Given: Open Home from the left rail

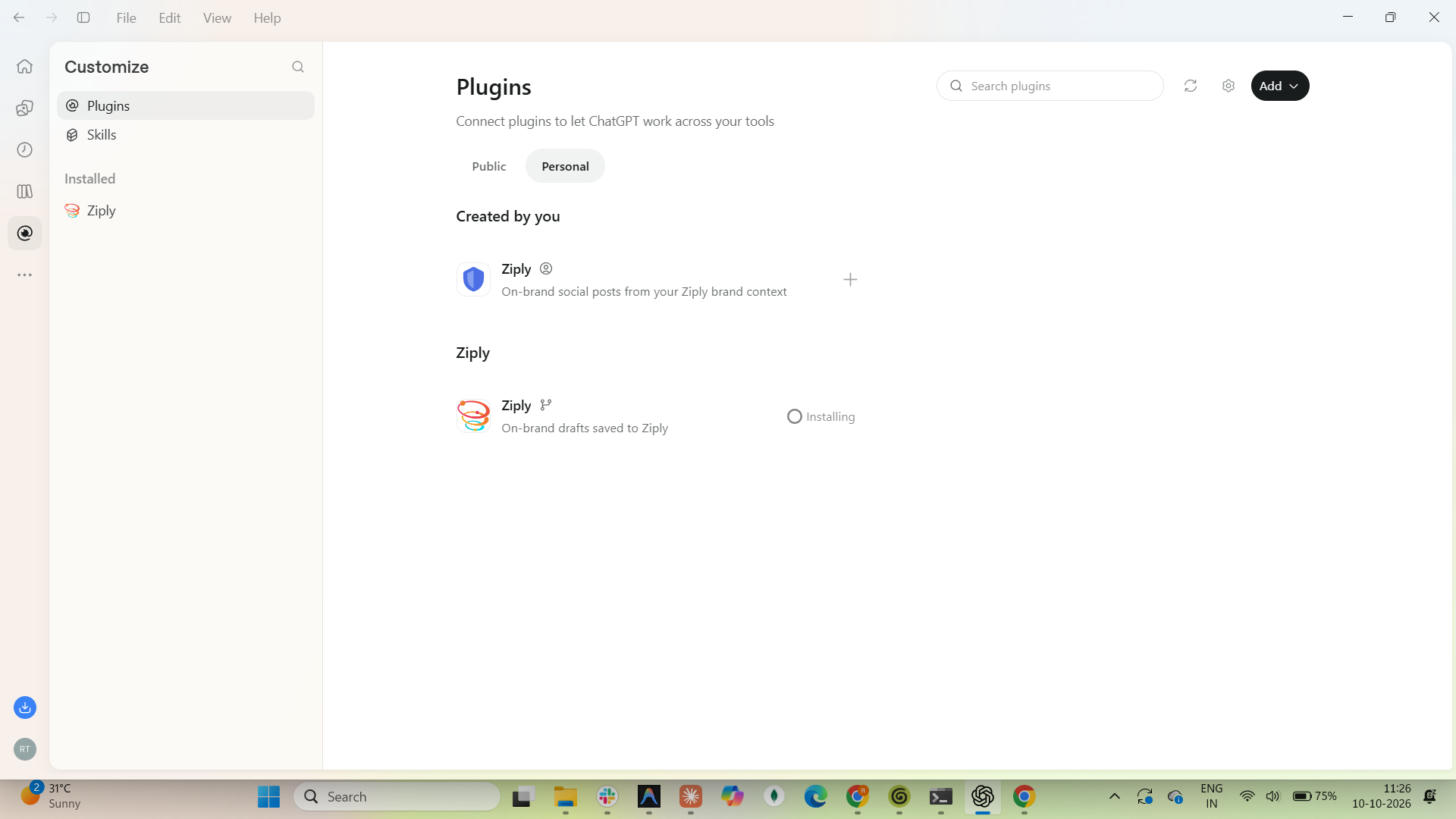Looking at the screenshot, I should 25,67.
